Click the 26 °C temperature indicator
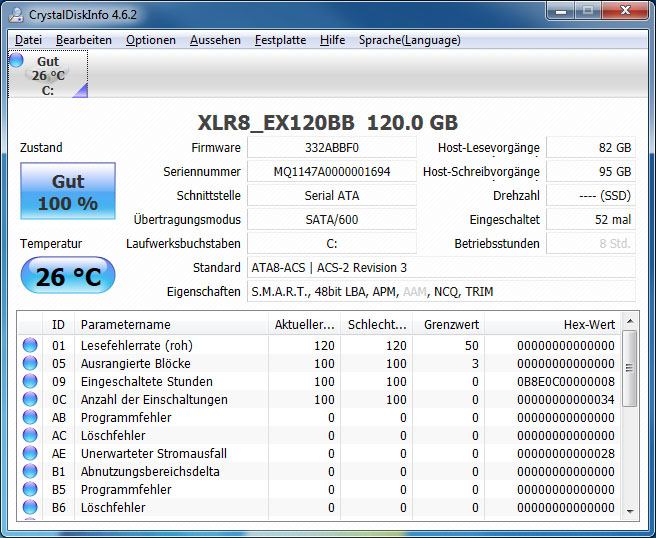Screen dimensions: 656x538 pos(68,276)
